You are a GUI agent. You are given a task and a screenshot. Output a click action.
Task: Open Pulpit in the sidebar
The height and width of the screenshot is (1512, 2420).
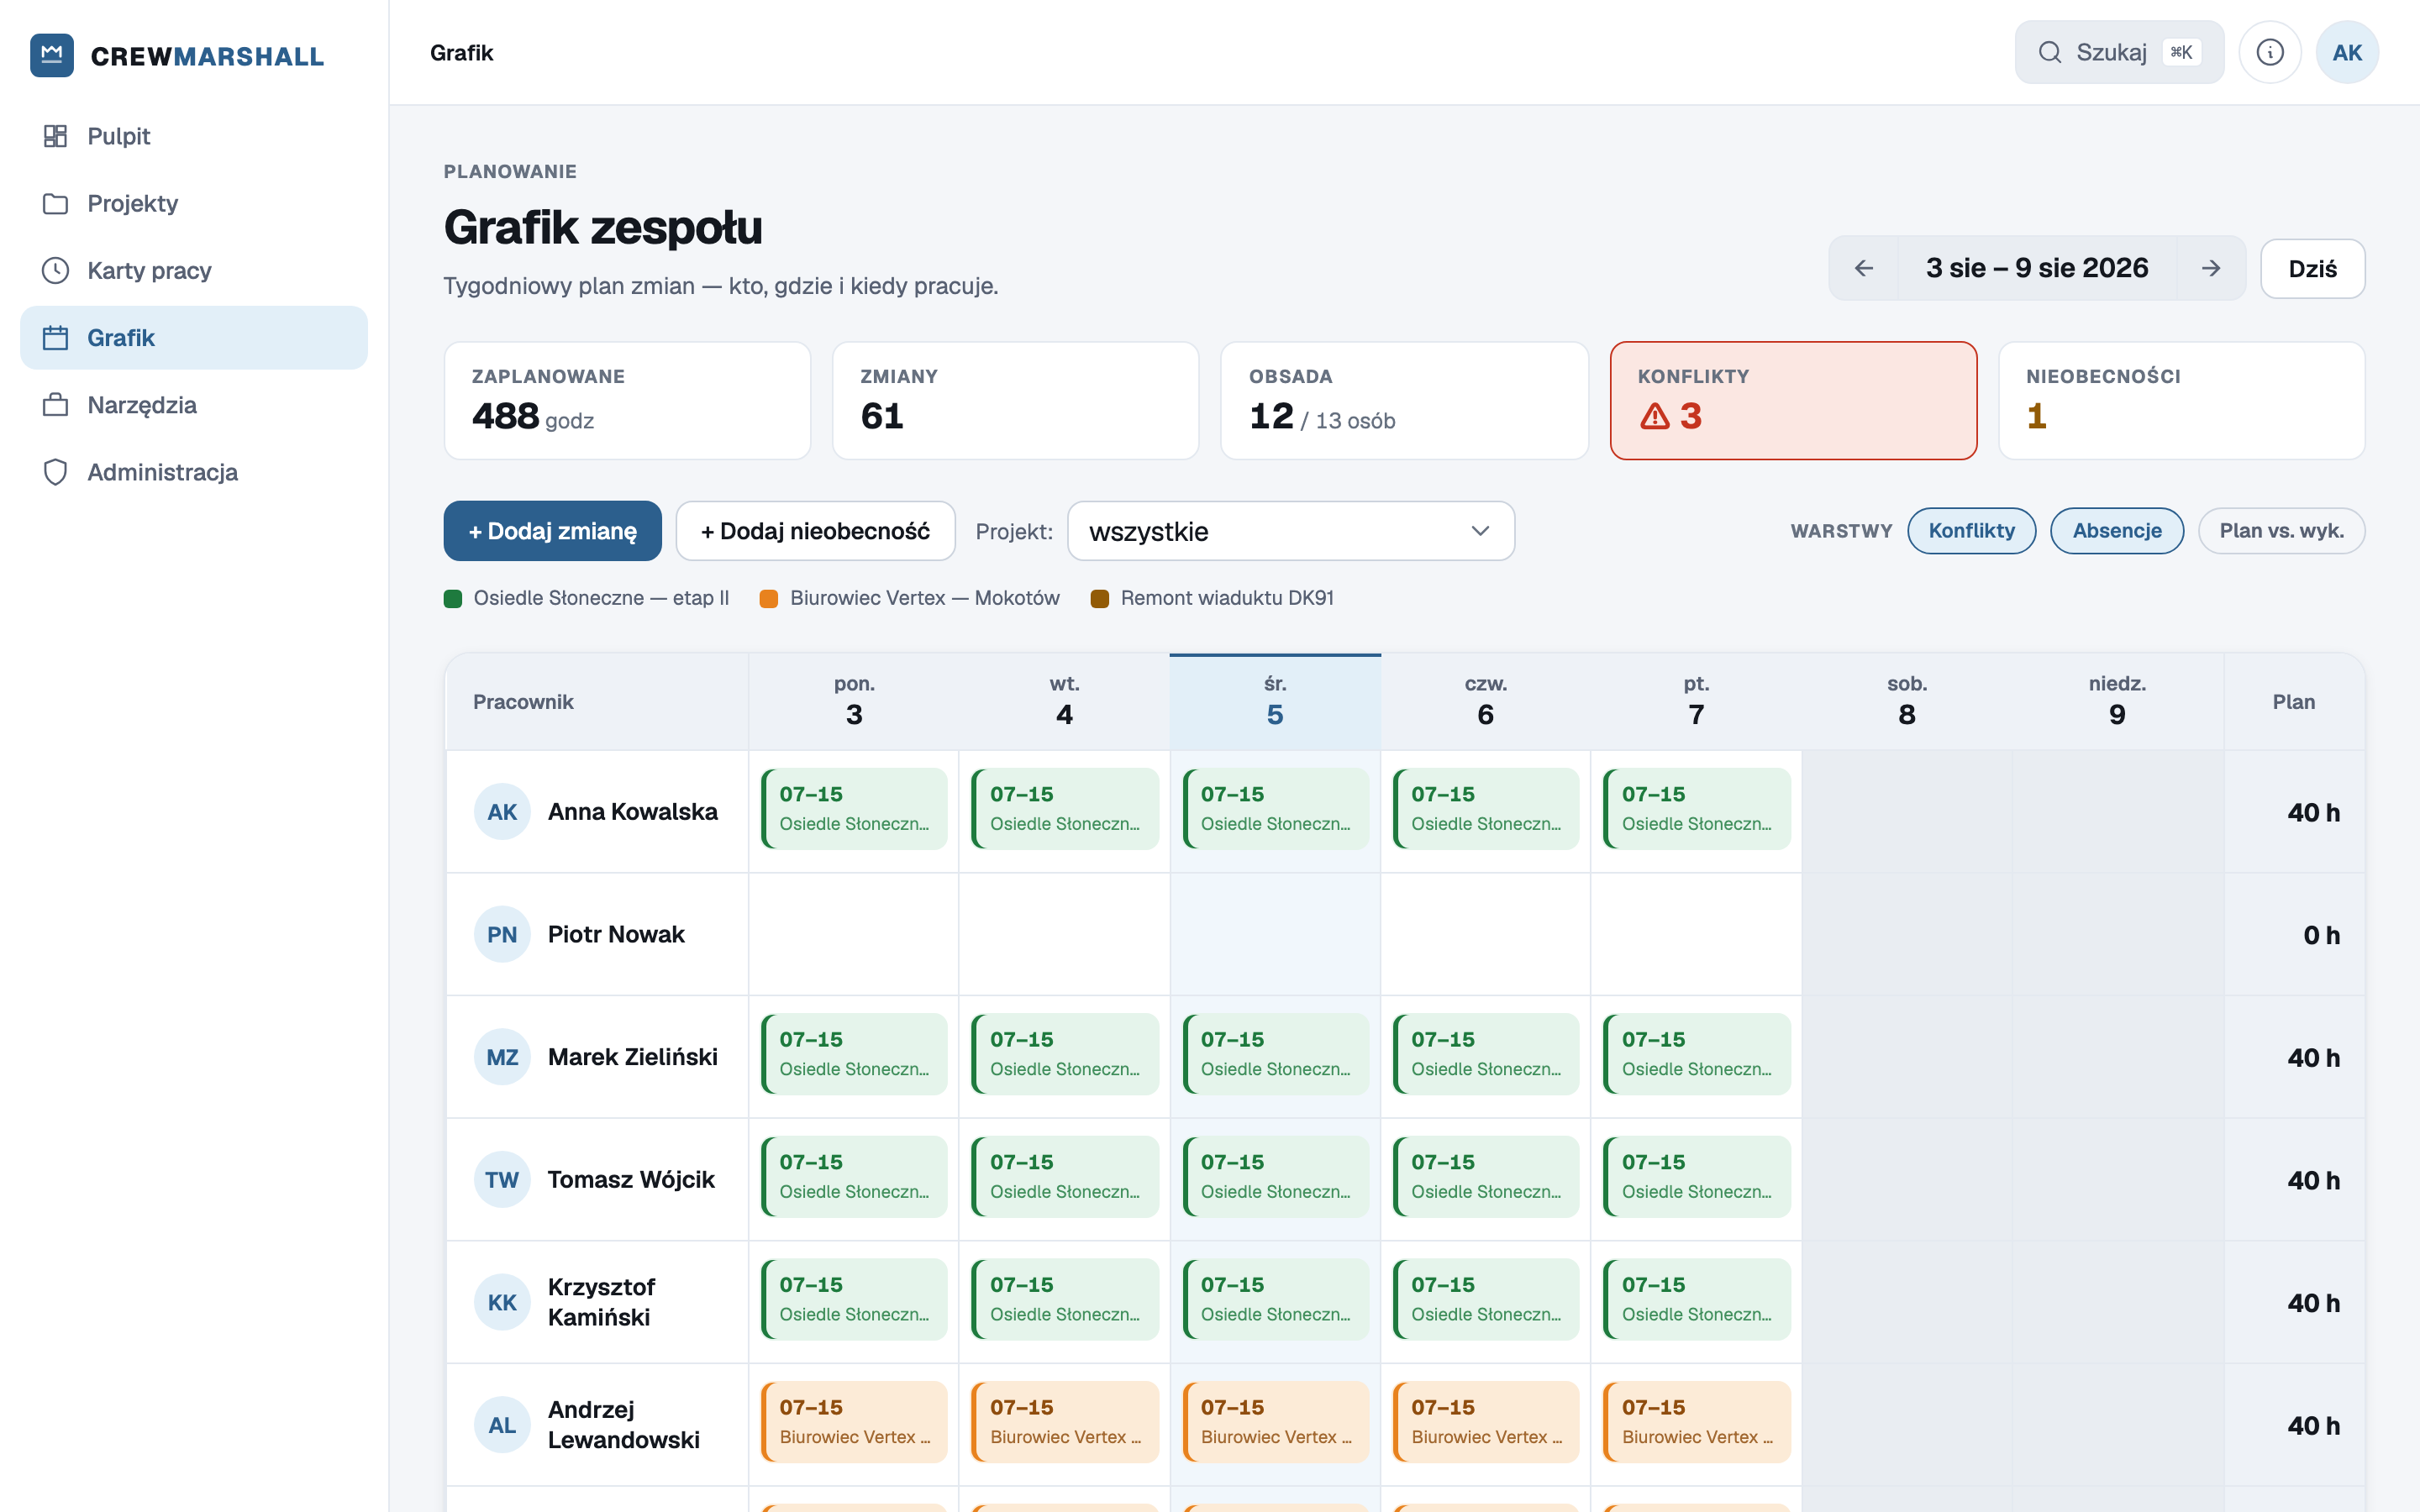click(194, 136)
